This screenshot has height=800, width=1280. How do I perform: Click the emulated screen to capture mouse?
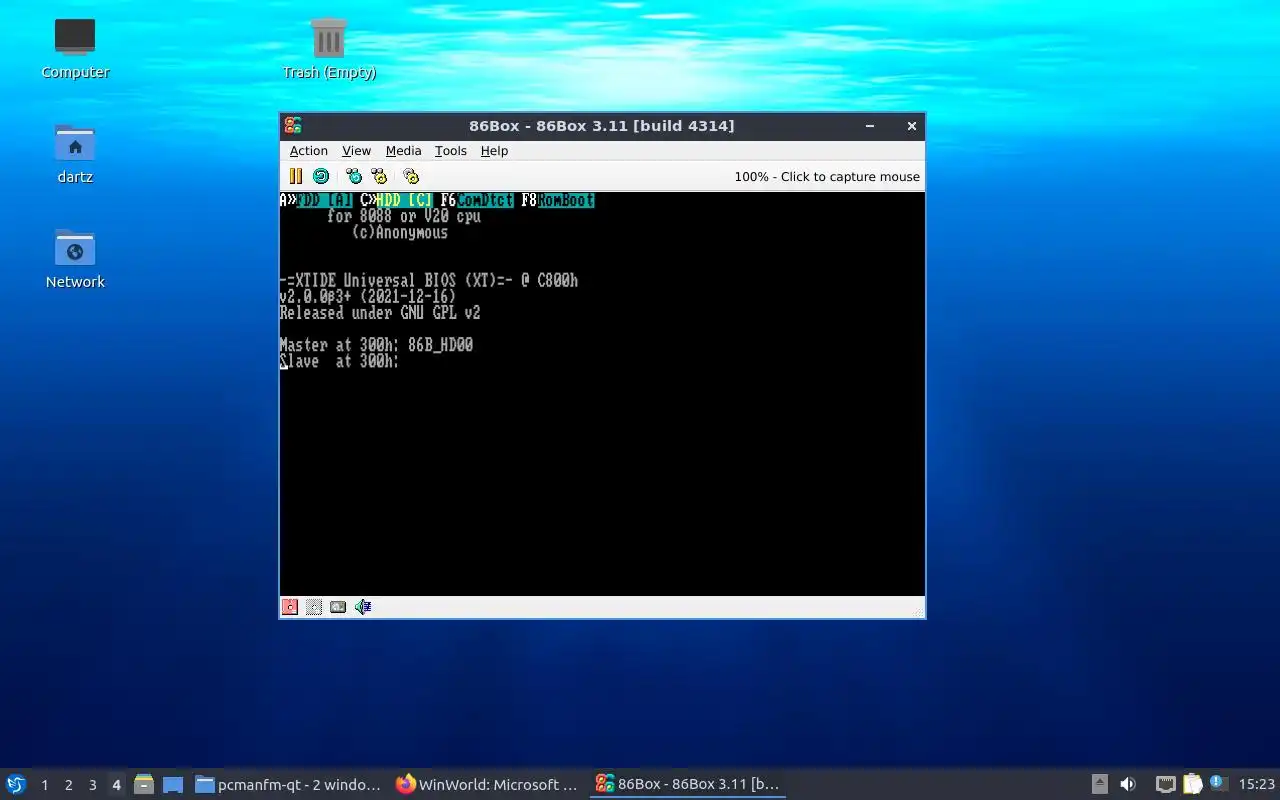tap(602, 394)
